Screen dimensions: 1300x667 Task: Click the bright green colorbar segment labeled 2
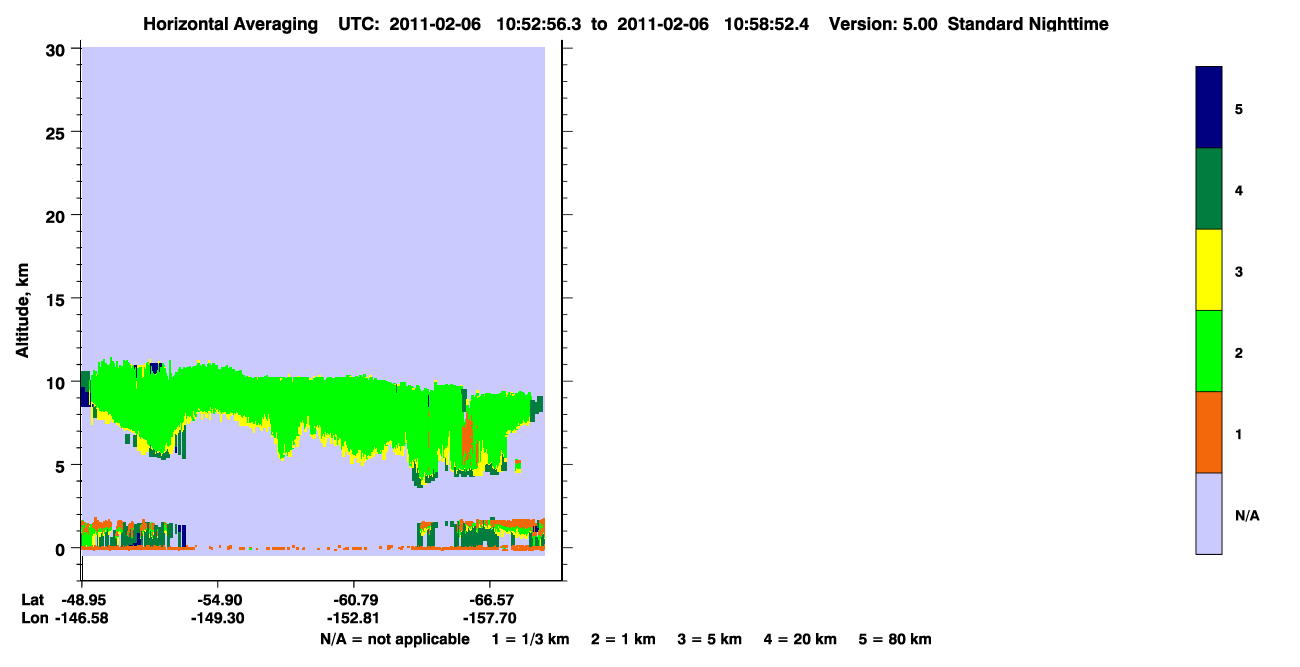pos(1209,351)
